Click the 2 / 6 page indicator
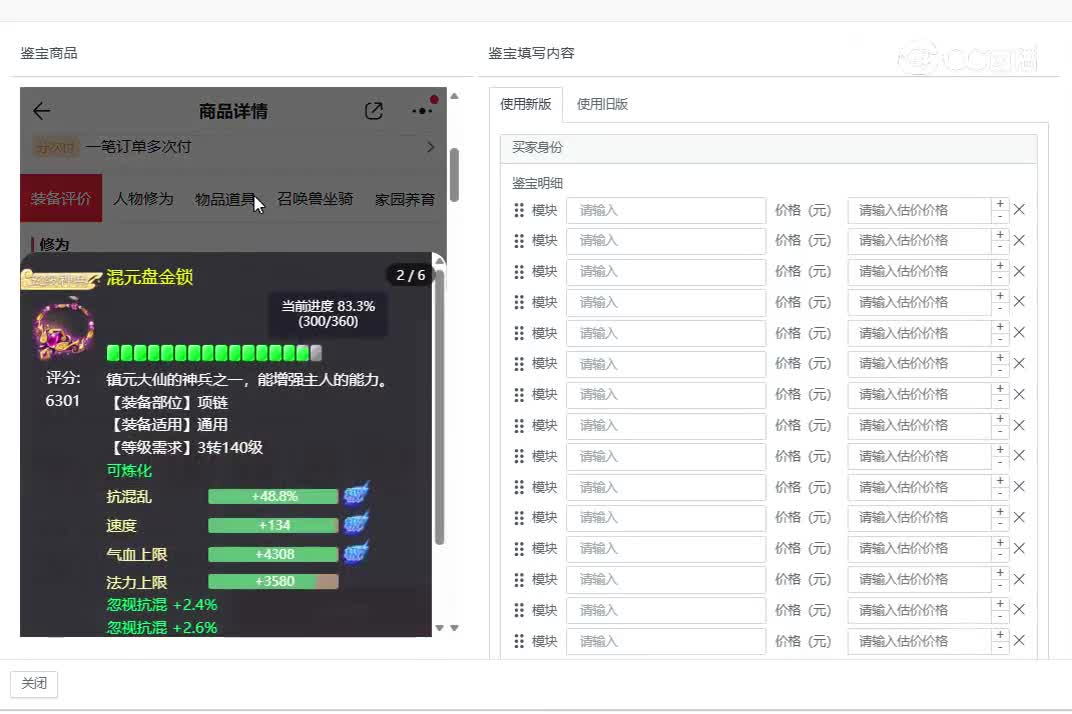 point(410,275)
